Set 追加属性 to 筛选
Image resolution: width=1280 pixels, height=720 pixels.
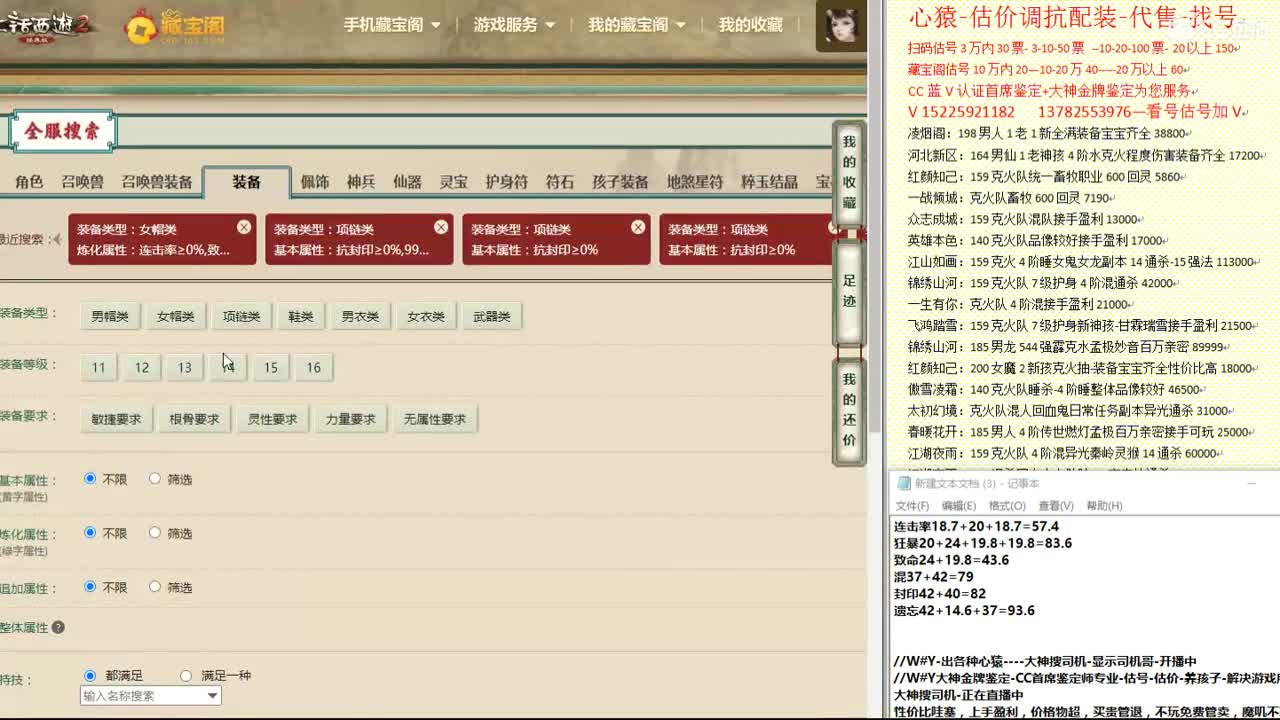click(155, 587)
